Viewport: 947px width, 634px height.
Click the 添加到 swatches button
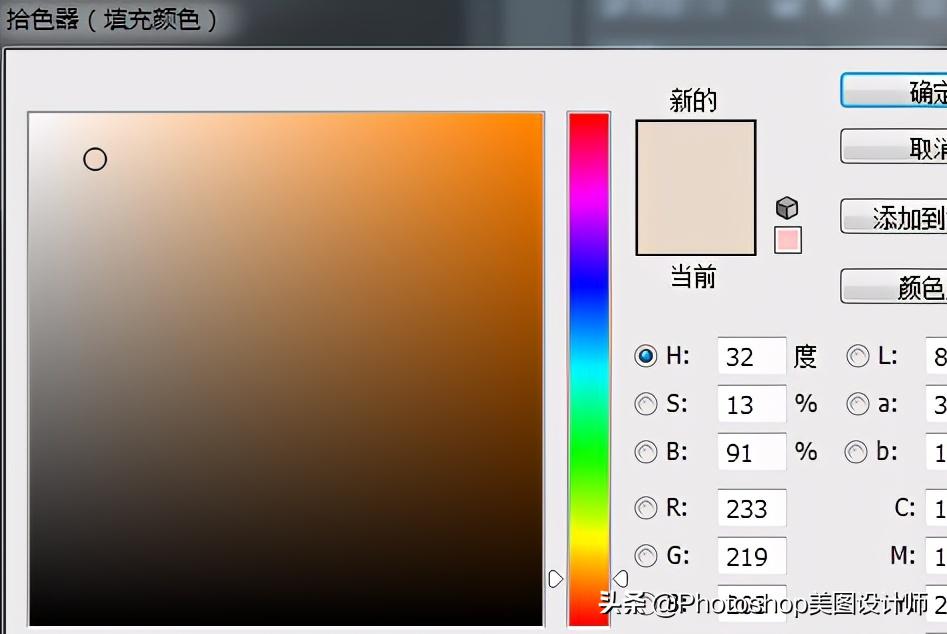click(894, 216)
